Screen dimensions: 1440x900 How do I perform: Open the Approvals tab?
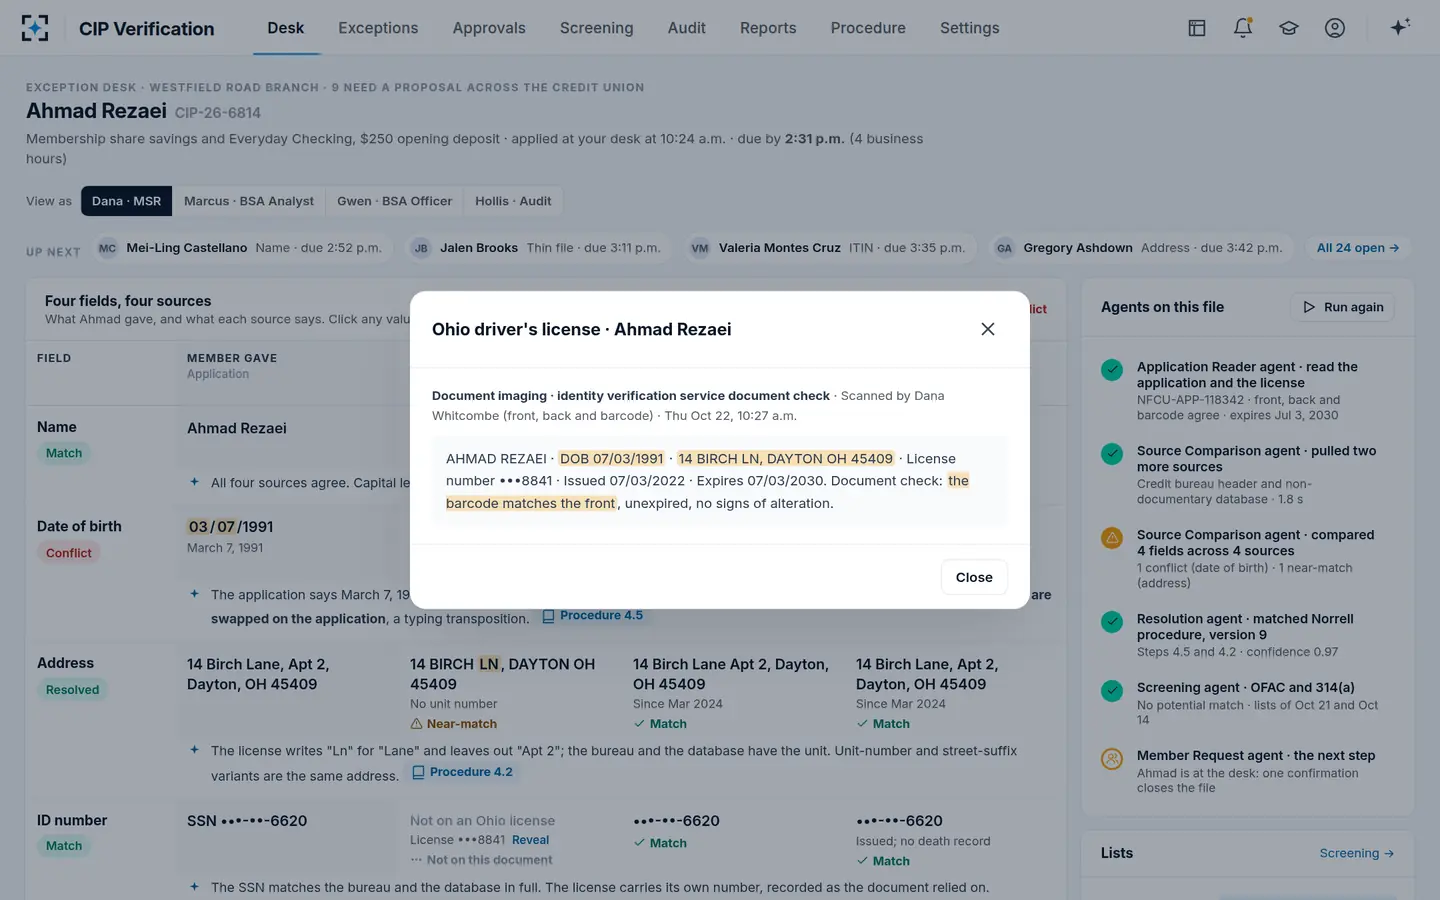pos(489,28)
